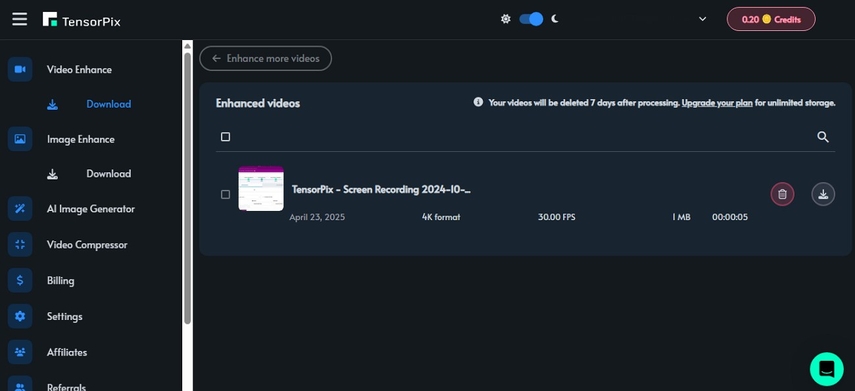Click the TensorPix - Screen Recording title
Viewport: 855px width, 391px height.
tap(381, 190)
